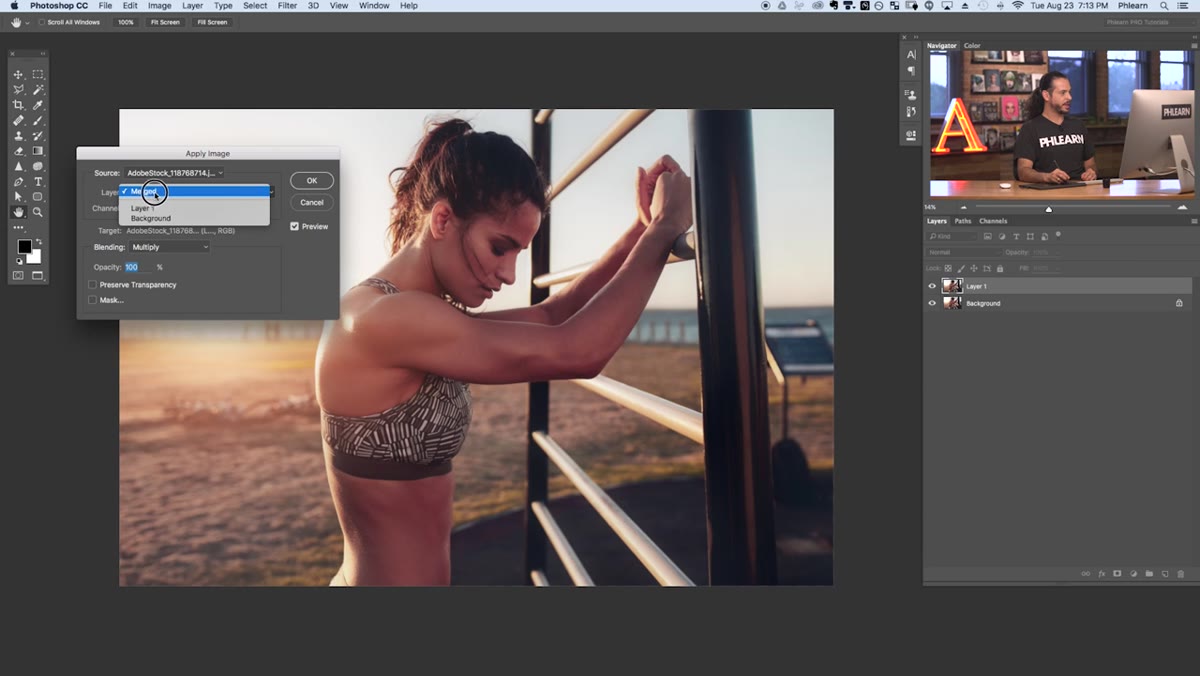Switch to the Color panel tab

coord(972,46)
